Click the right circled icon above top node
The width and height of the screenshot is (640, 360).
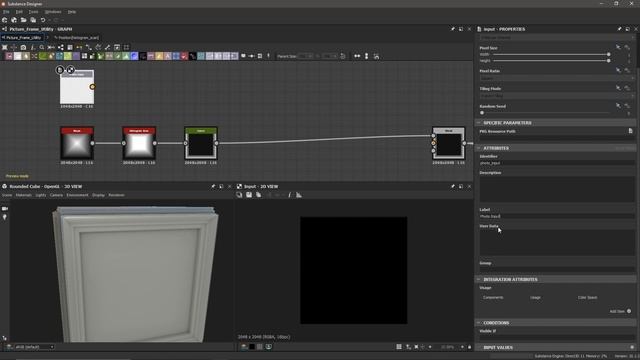coord(70,70)
